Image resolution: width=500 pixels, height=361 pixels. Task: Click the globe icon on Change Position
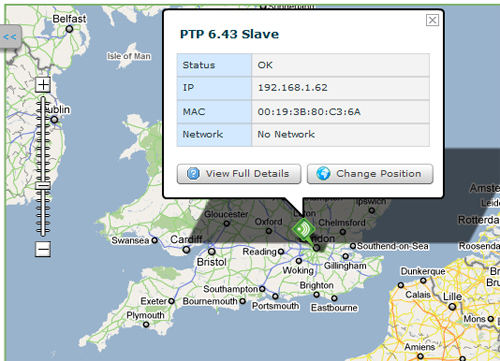pos(323,174)
